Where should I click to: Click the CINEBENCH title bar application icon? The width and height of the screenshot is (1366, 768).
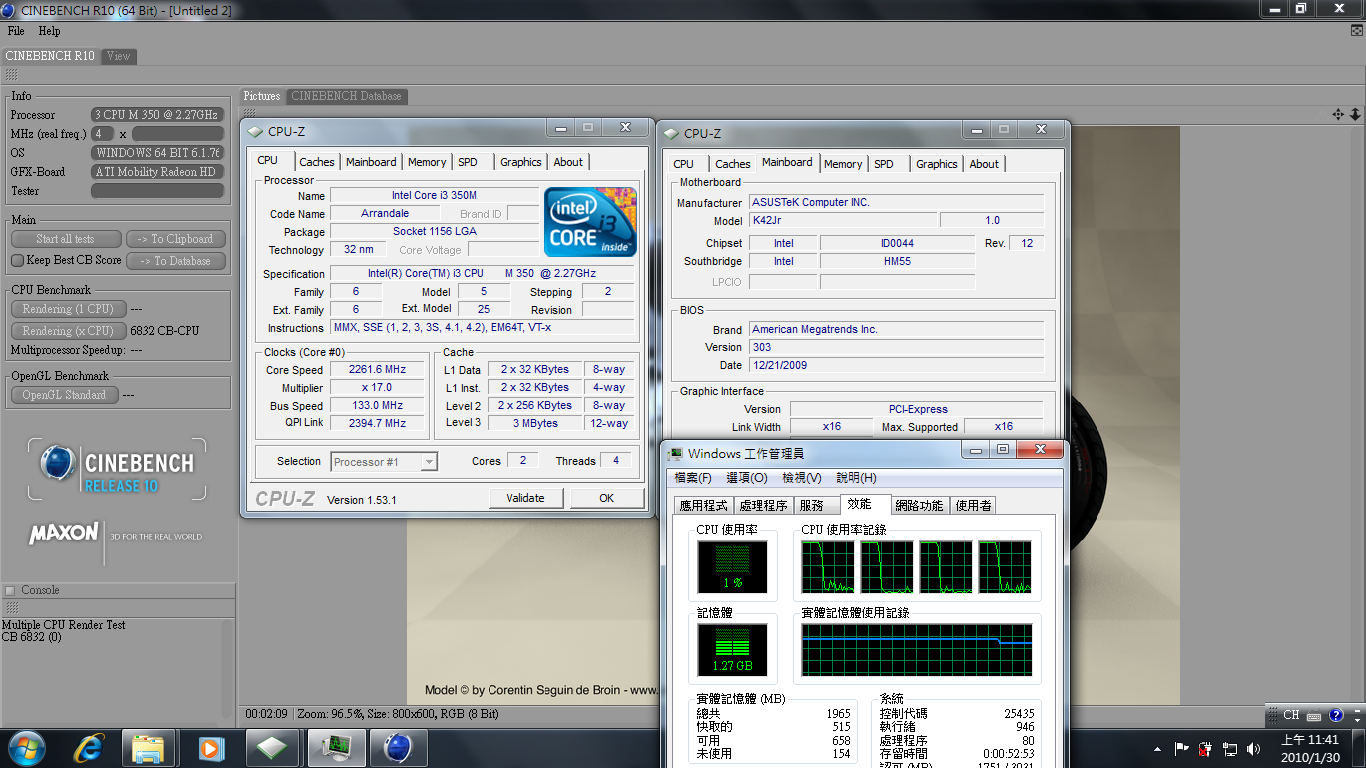(x=9, y=9)
